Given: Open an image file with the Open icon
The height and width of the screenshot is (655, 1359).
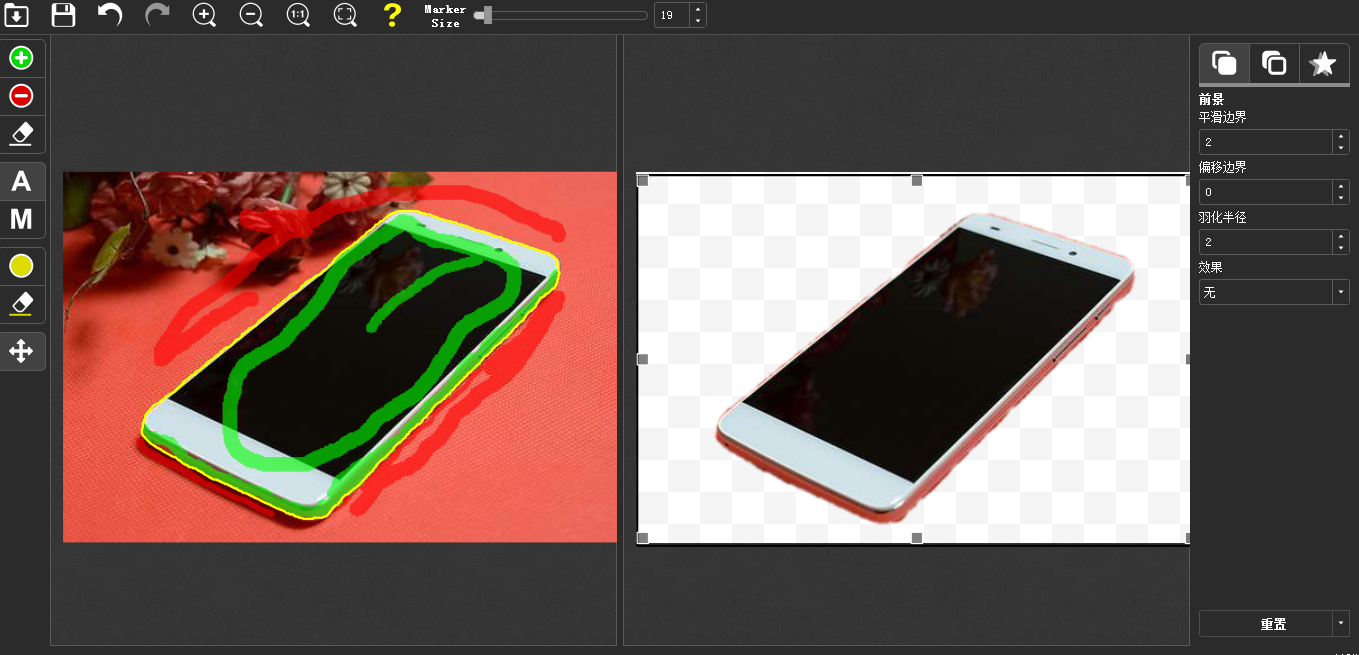Looking at the screenshot, I should pyautogui.click(x=17, y=15).
